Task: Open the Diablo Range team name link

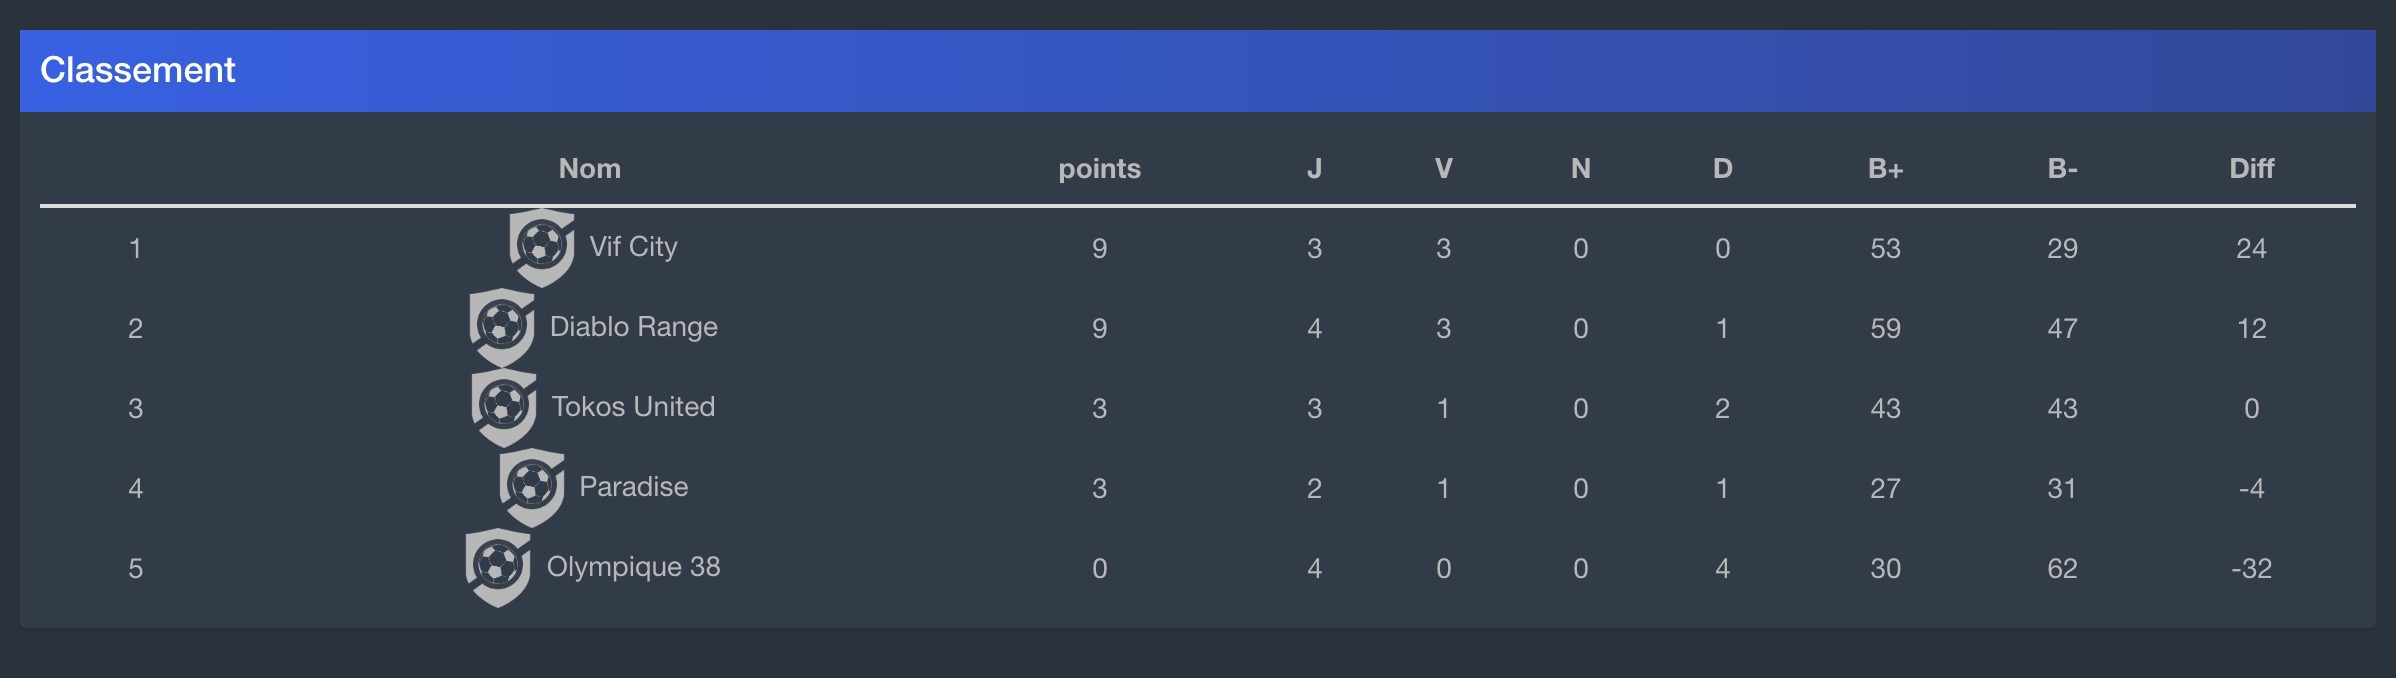Action: coord(634,327)
